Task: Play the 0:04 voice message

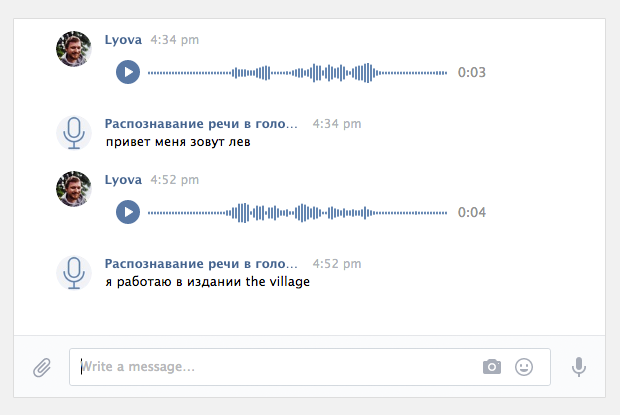Action: coord(128,212)
